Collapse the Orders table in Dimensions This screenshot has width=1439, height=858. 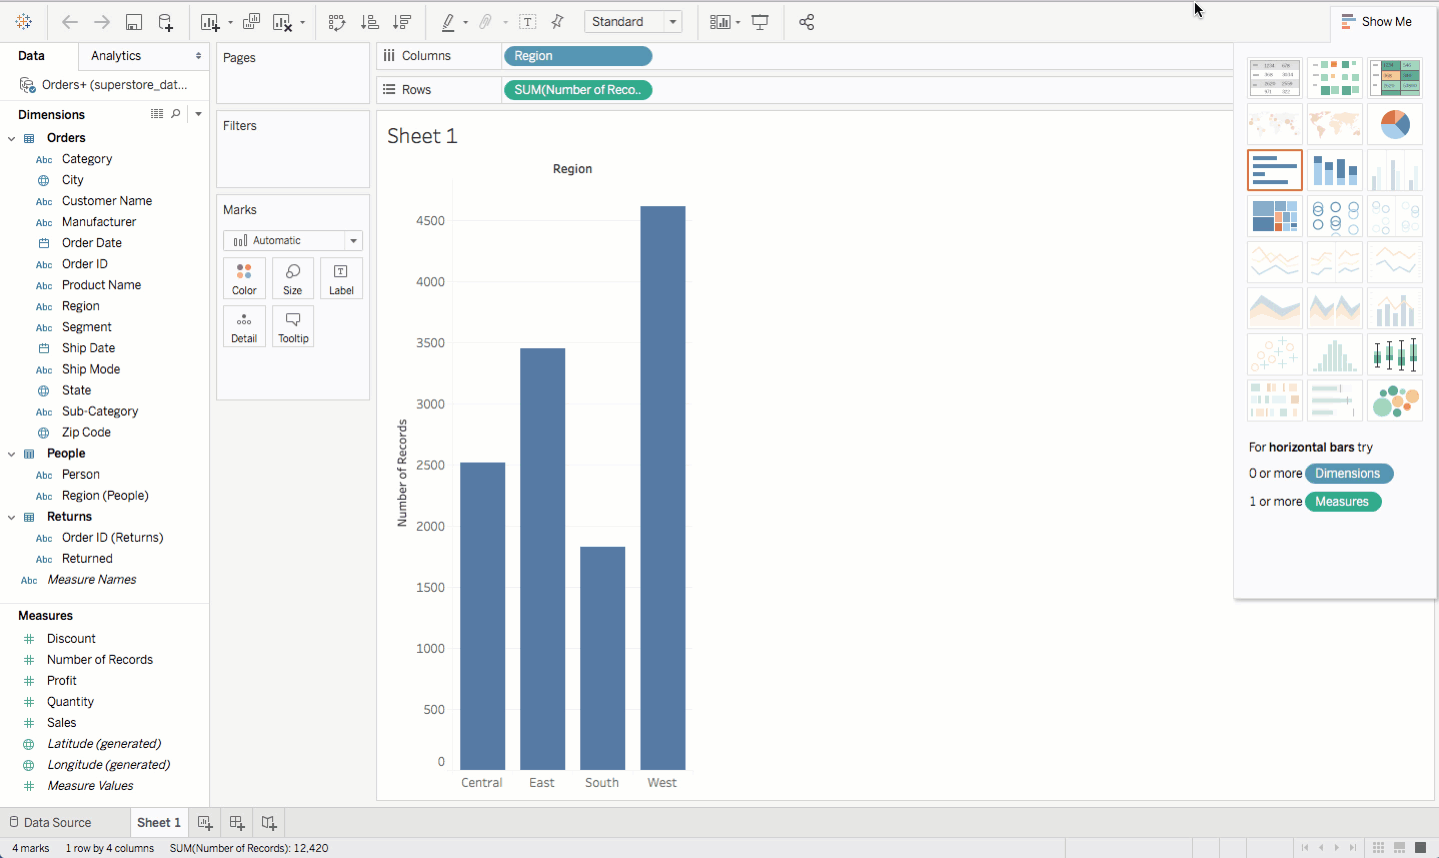(12, 138)
